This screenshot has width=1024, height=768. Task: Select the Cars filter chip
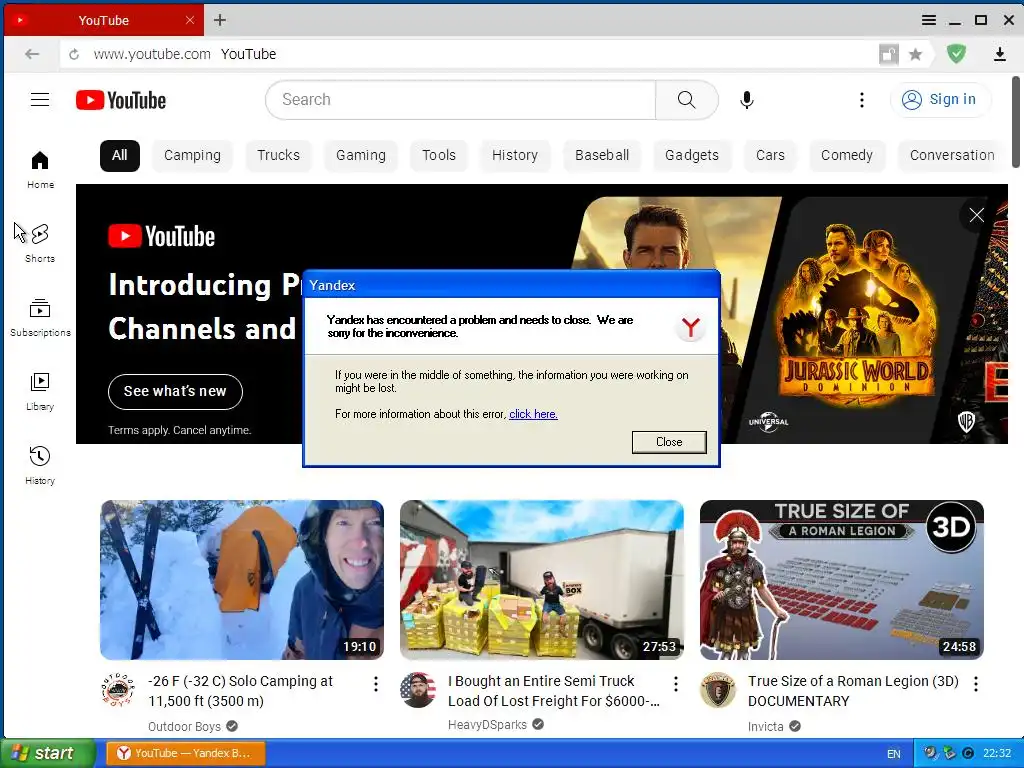point(770,155)
